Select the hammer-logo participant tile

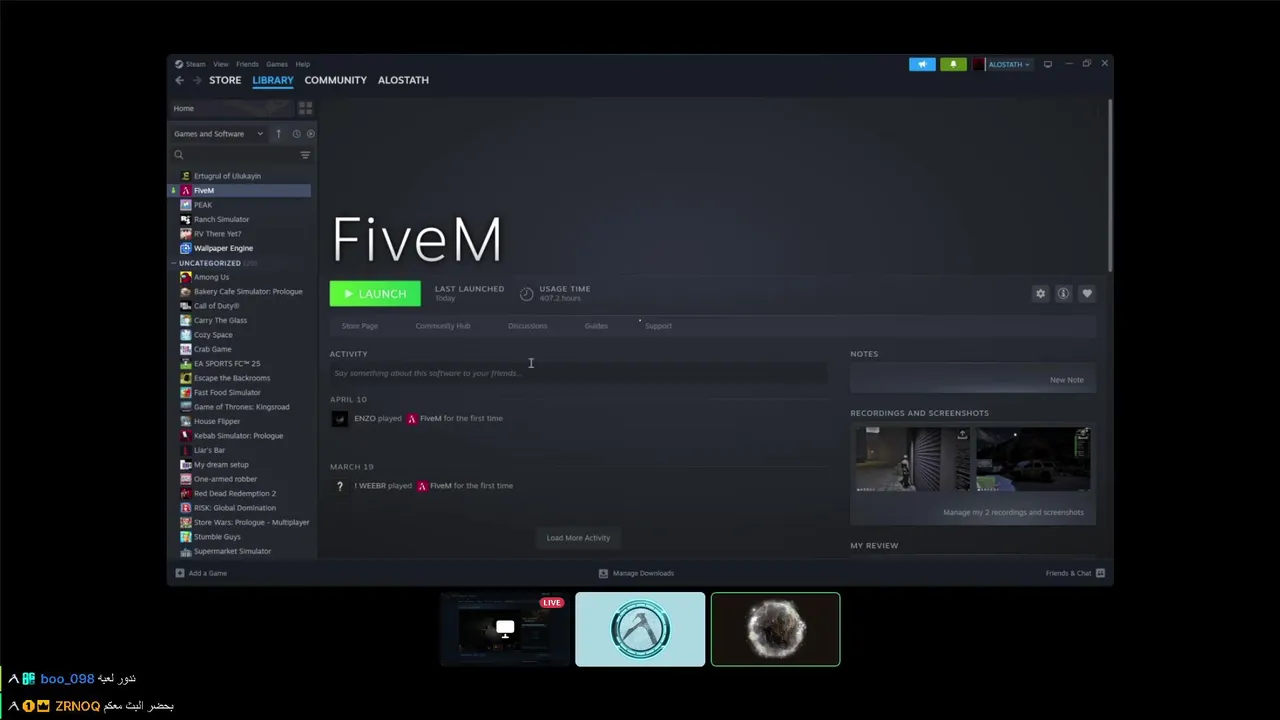pyautogui.click(x=640, y=629)
